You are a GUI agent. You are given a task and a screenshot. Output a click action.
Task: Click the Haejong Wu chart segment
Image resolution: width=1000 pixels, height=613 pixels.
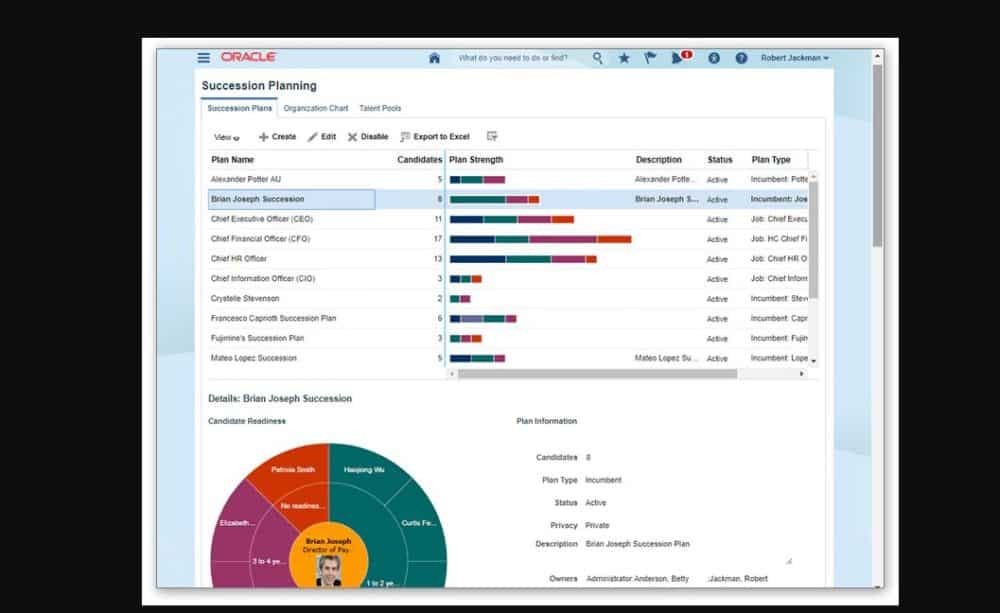(x=364, y=468)
